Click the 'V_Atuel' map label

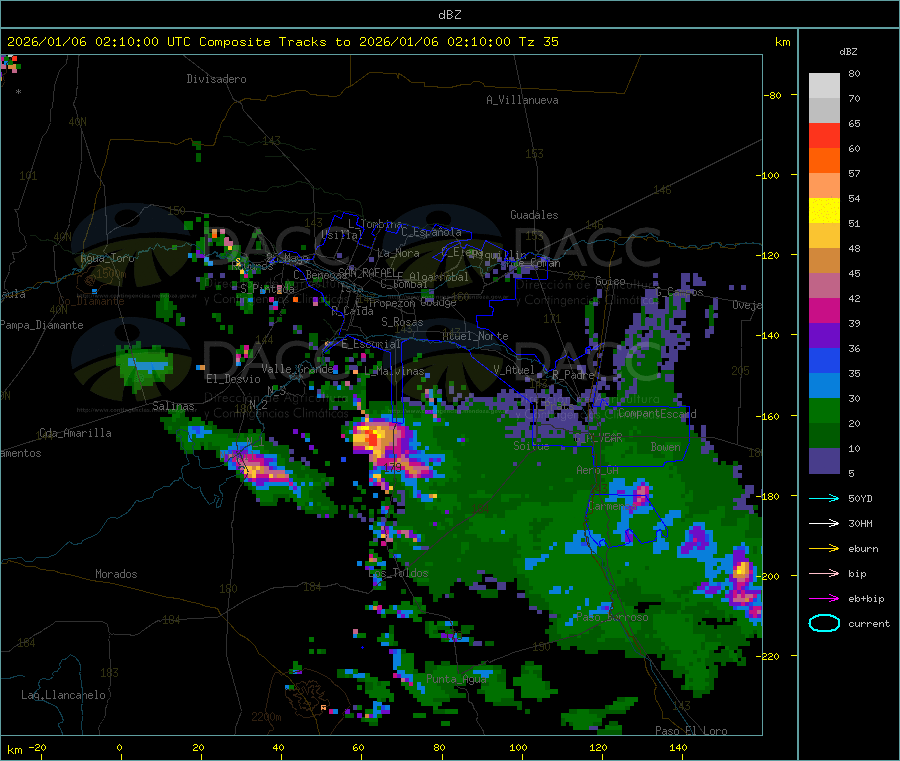click(514, 370)
